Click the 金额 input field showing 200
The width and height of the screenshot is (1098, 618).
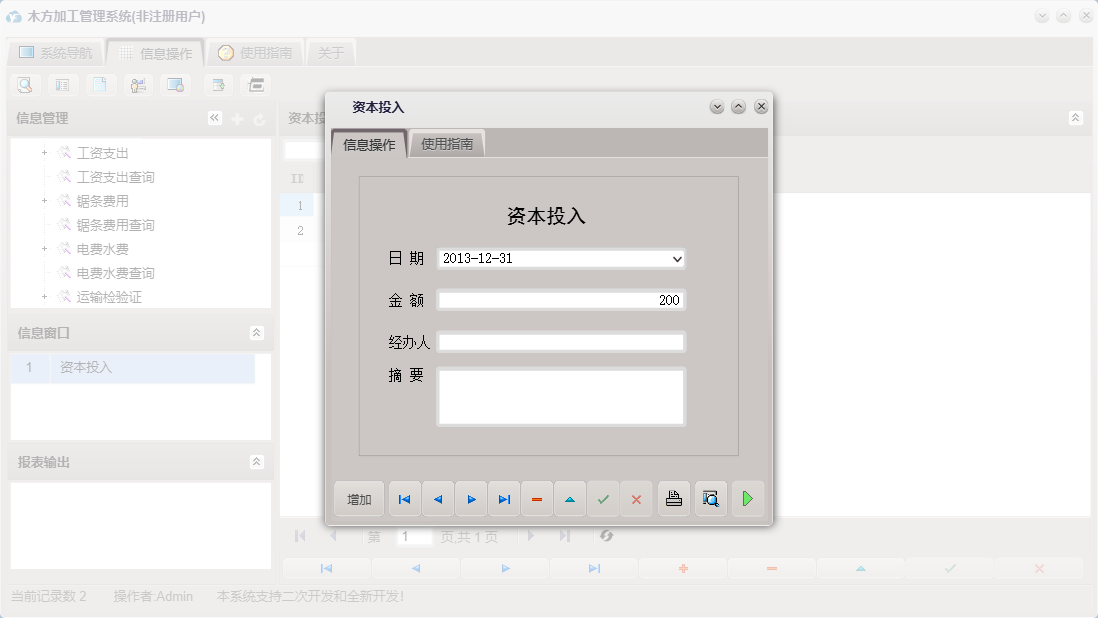[x=560, y=300]
